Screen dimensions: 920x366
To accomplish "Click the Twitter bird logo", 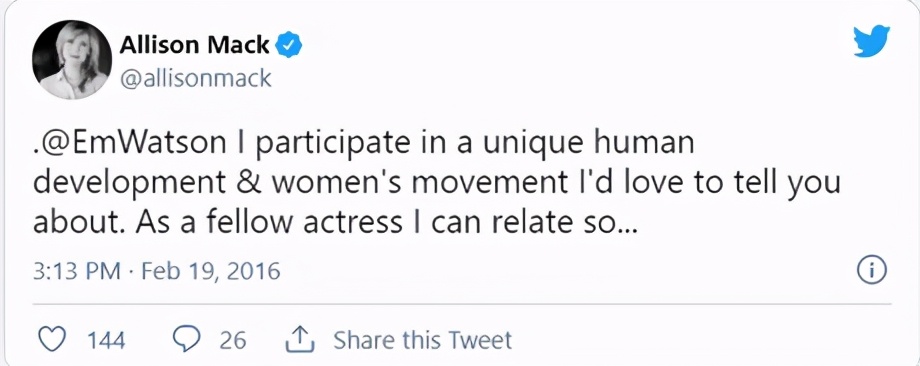I will 871,43.
